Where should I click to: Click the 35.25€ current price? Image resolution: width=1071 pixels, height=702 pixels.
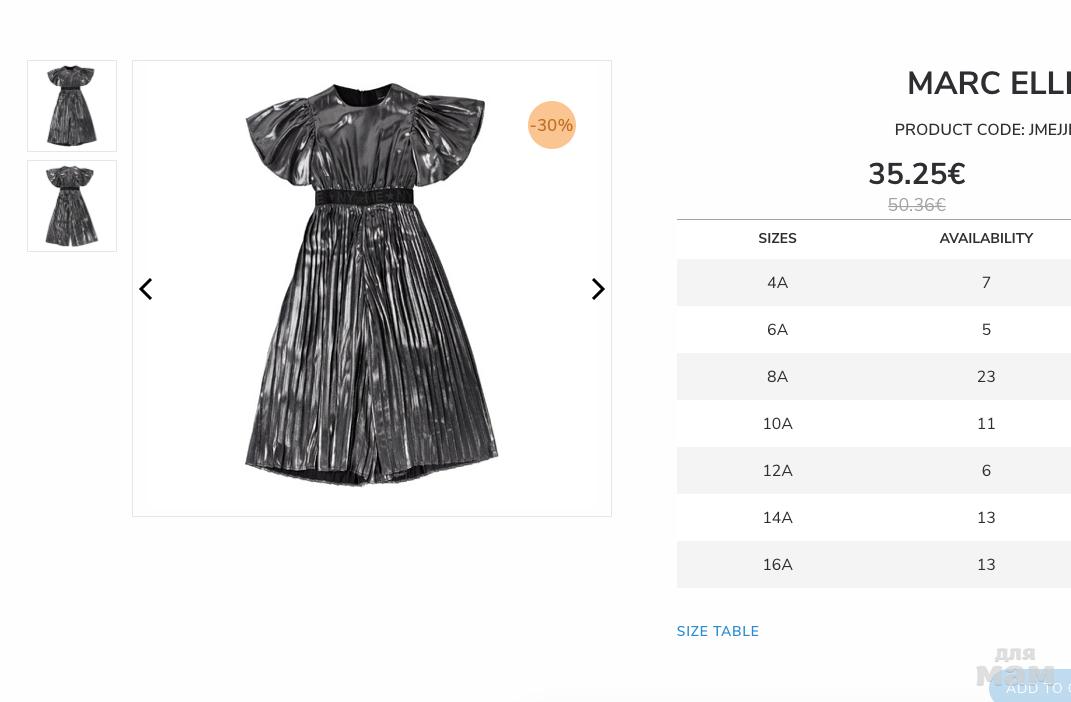coord(916,175)
